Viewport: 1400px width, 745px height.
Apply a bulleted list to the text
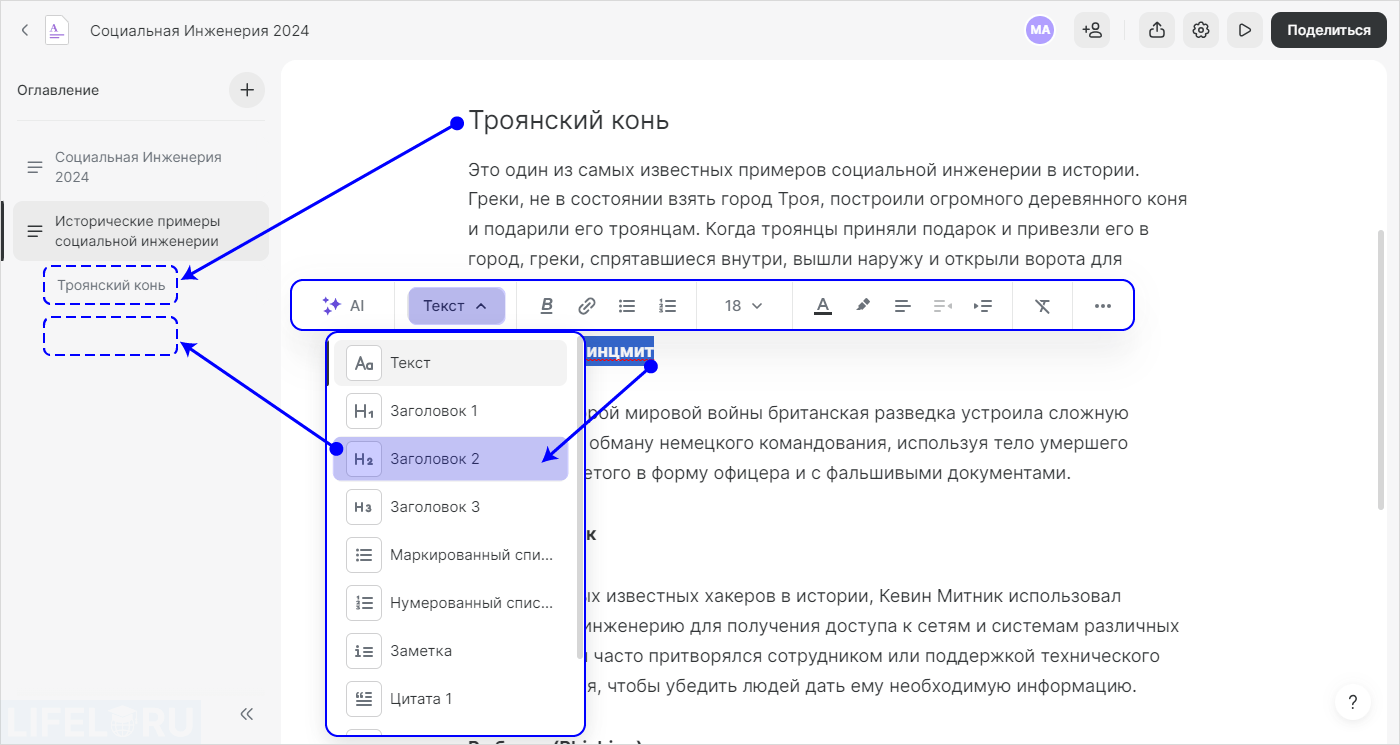tap(627, 305)
